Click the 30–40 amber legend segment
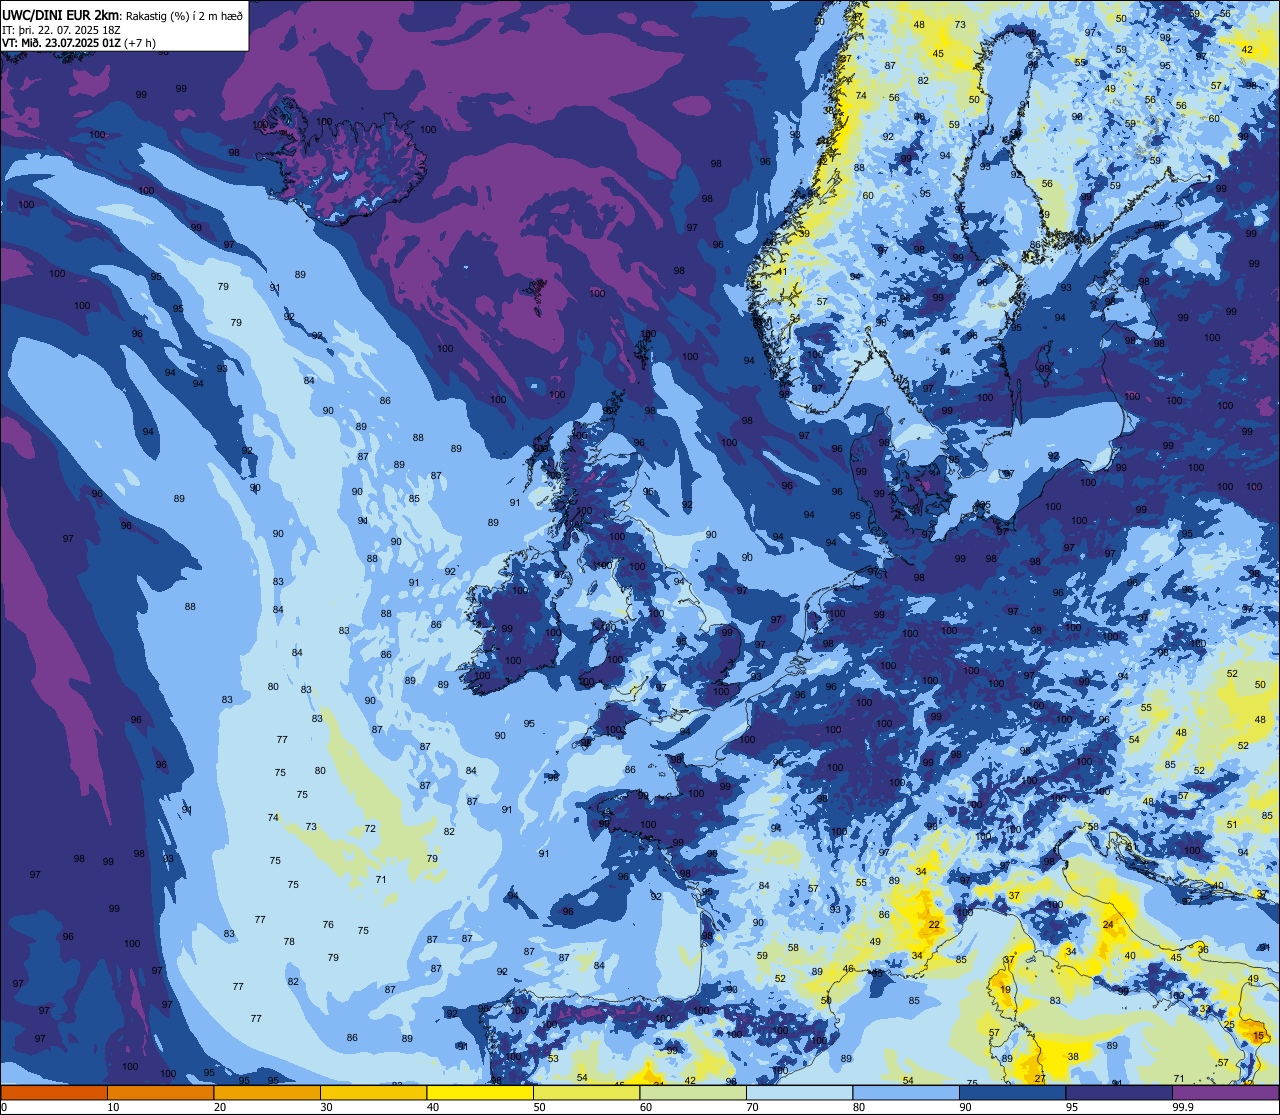 pos(373,1092)
